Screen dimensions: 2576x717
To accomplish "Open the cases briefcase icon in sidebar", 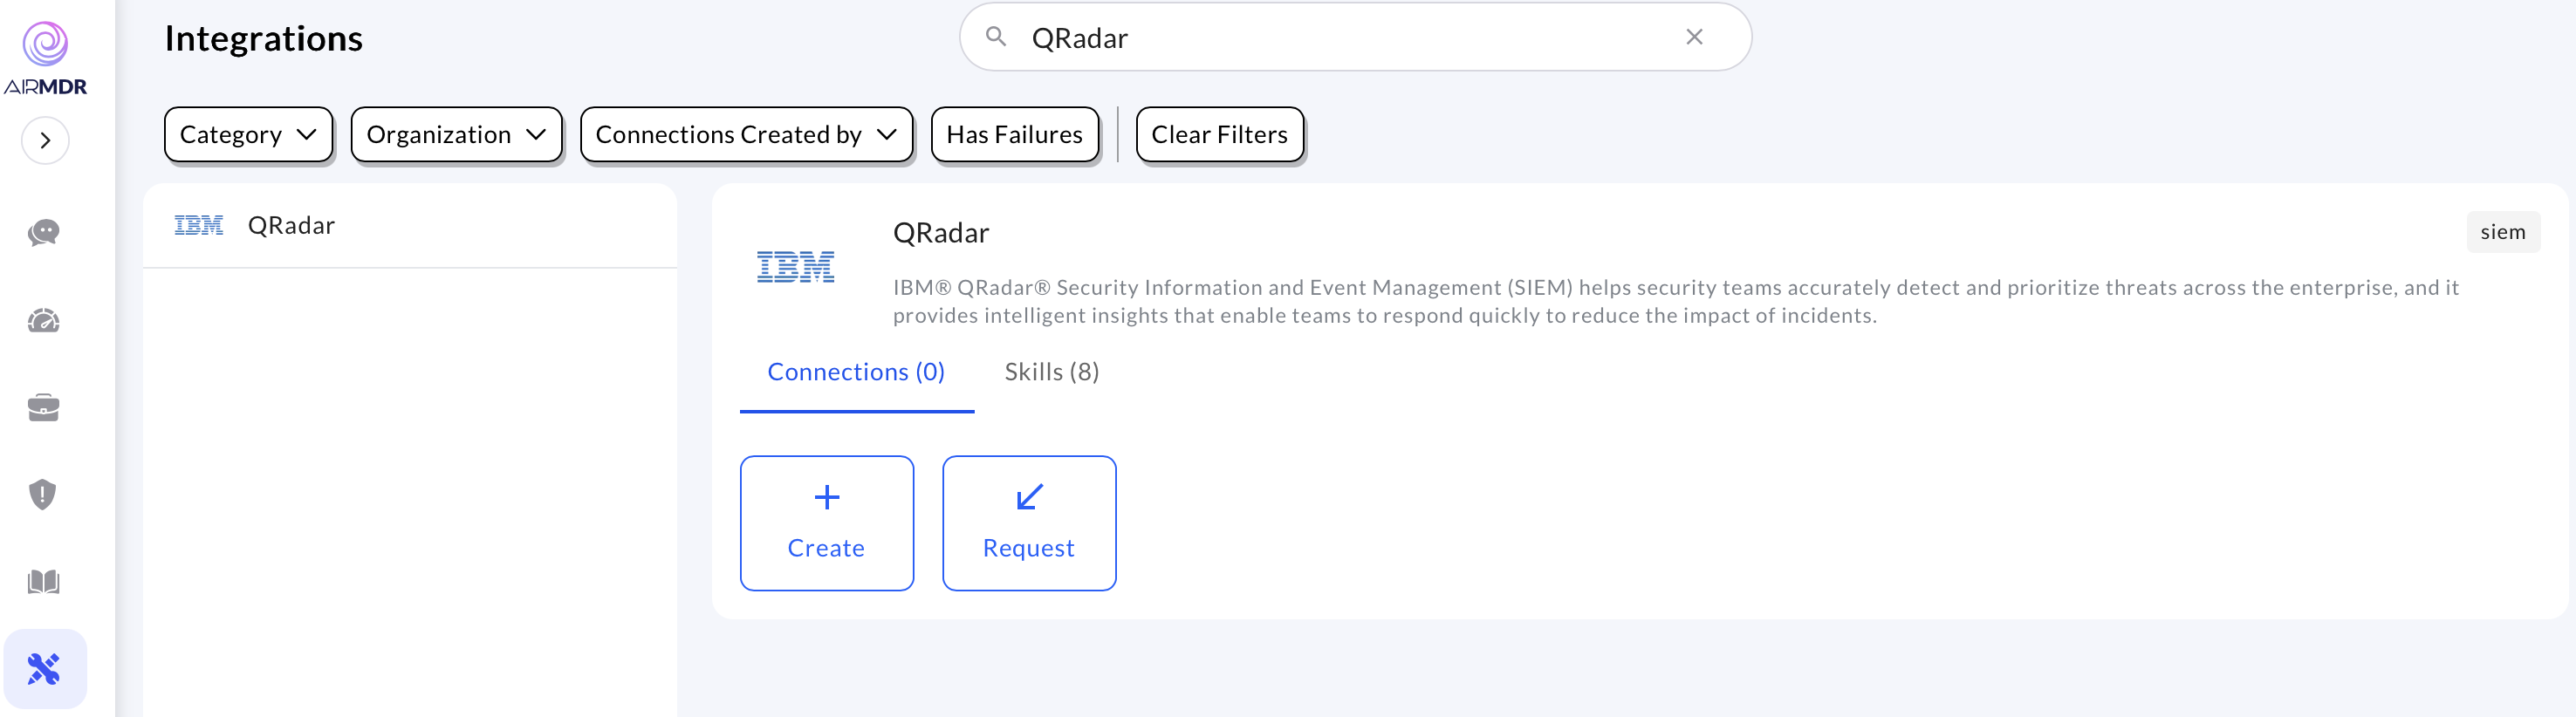I will coord(44,408).
